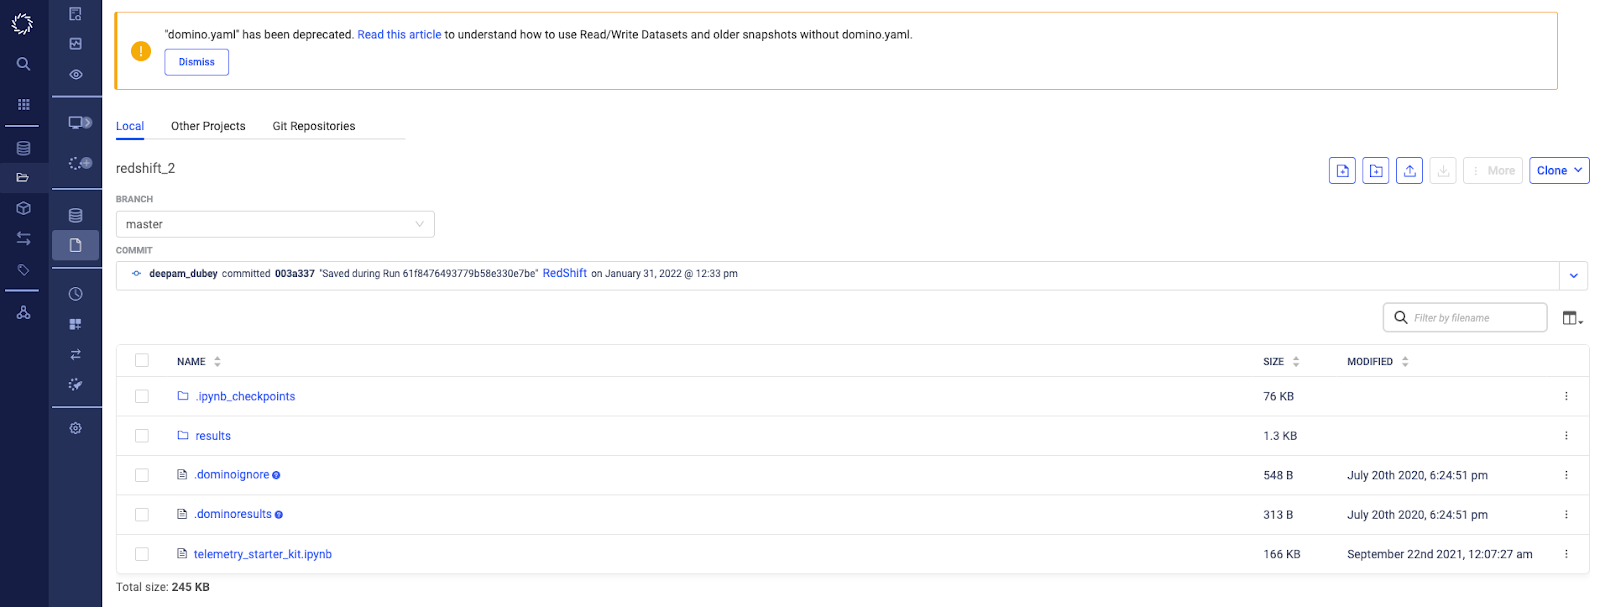Image resolution: width=1600 pixels, height=607 pixels.
Task: Click the new file icon button
Action: tap(1342, 171)
